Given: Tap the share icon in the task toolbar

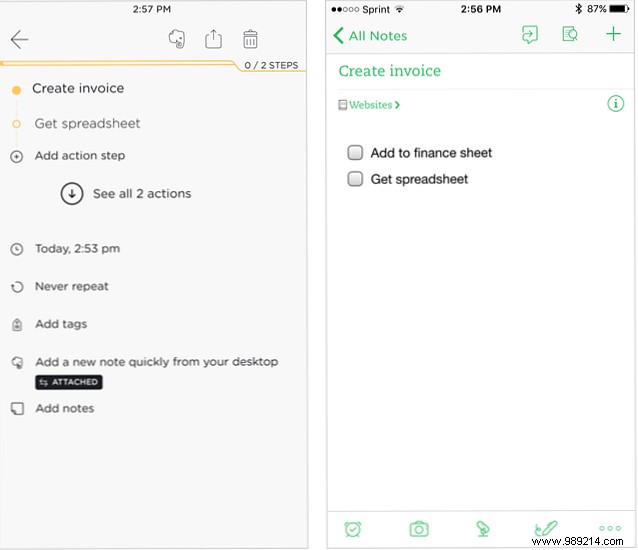Looking at the screenshot, I should tap(213, 39).
